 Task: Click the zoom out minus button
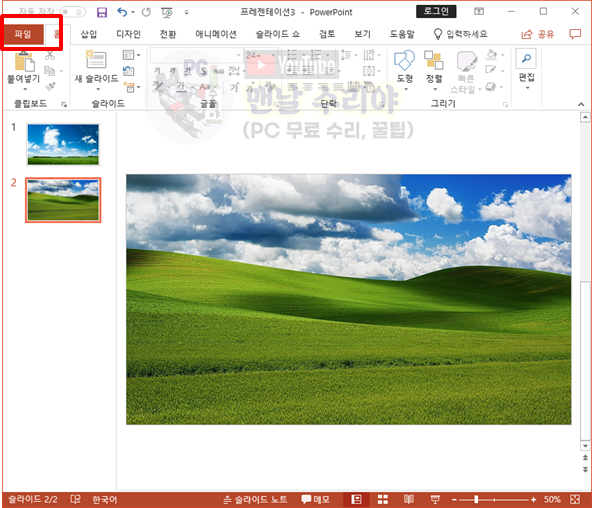[454, 500]
